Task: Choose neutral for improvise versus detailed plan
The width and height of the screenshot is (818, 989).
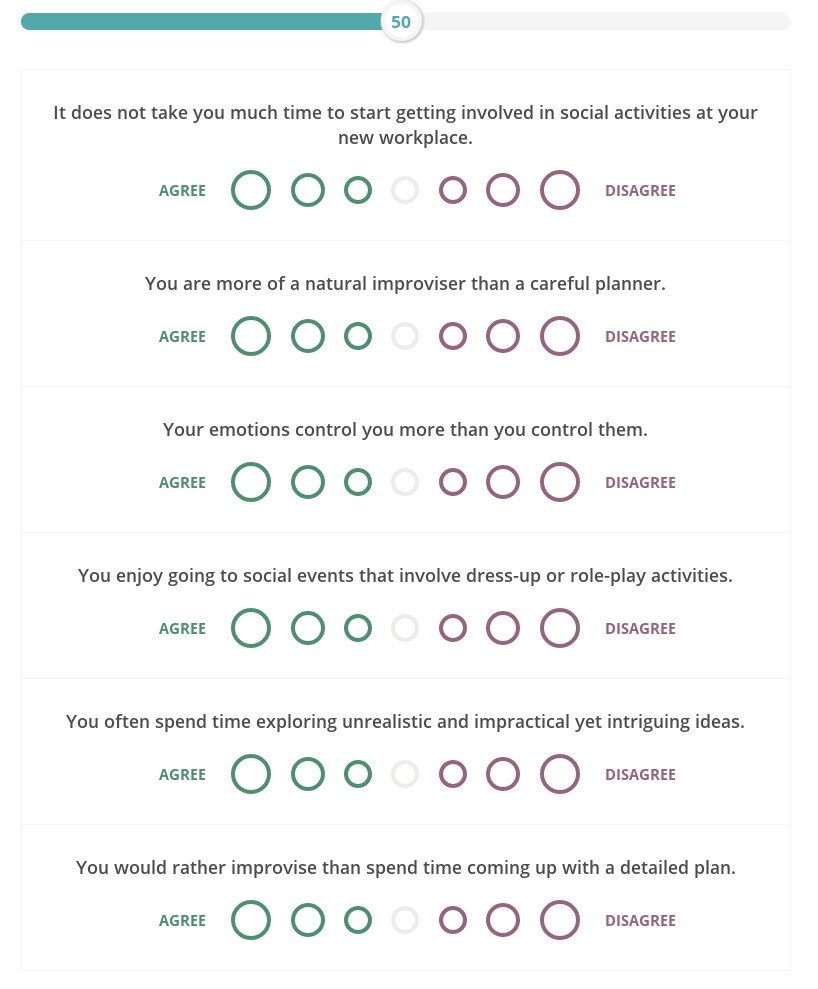Action: click(405, 920)
